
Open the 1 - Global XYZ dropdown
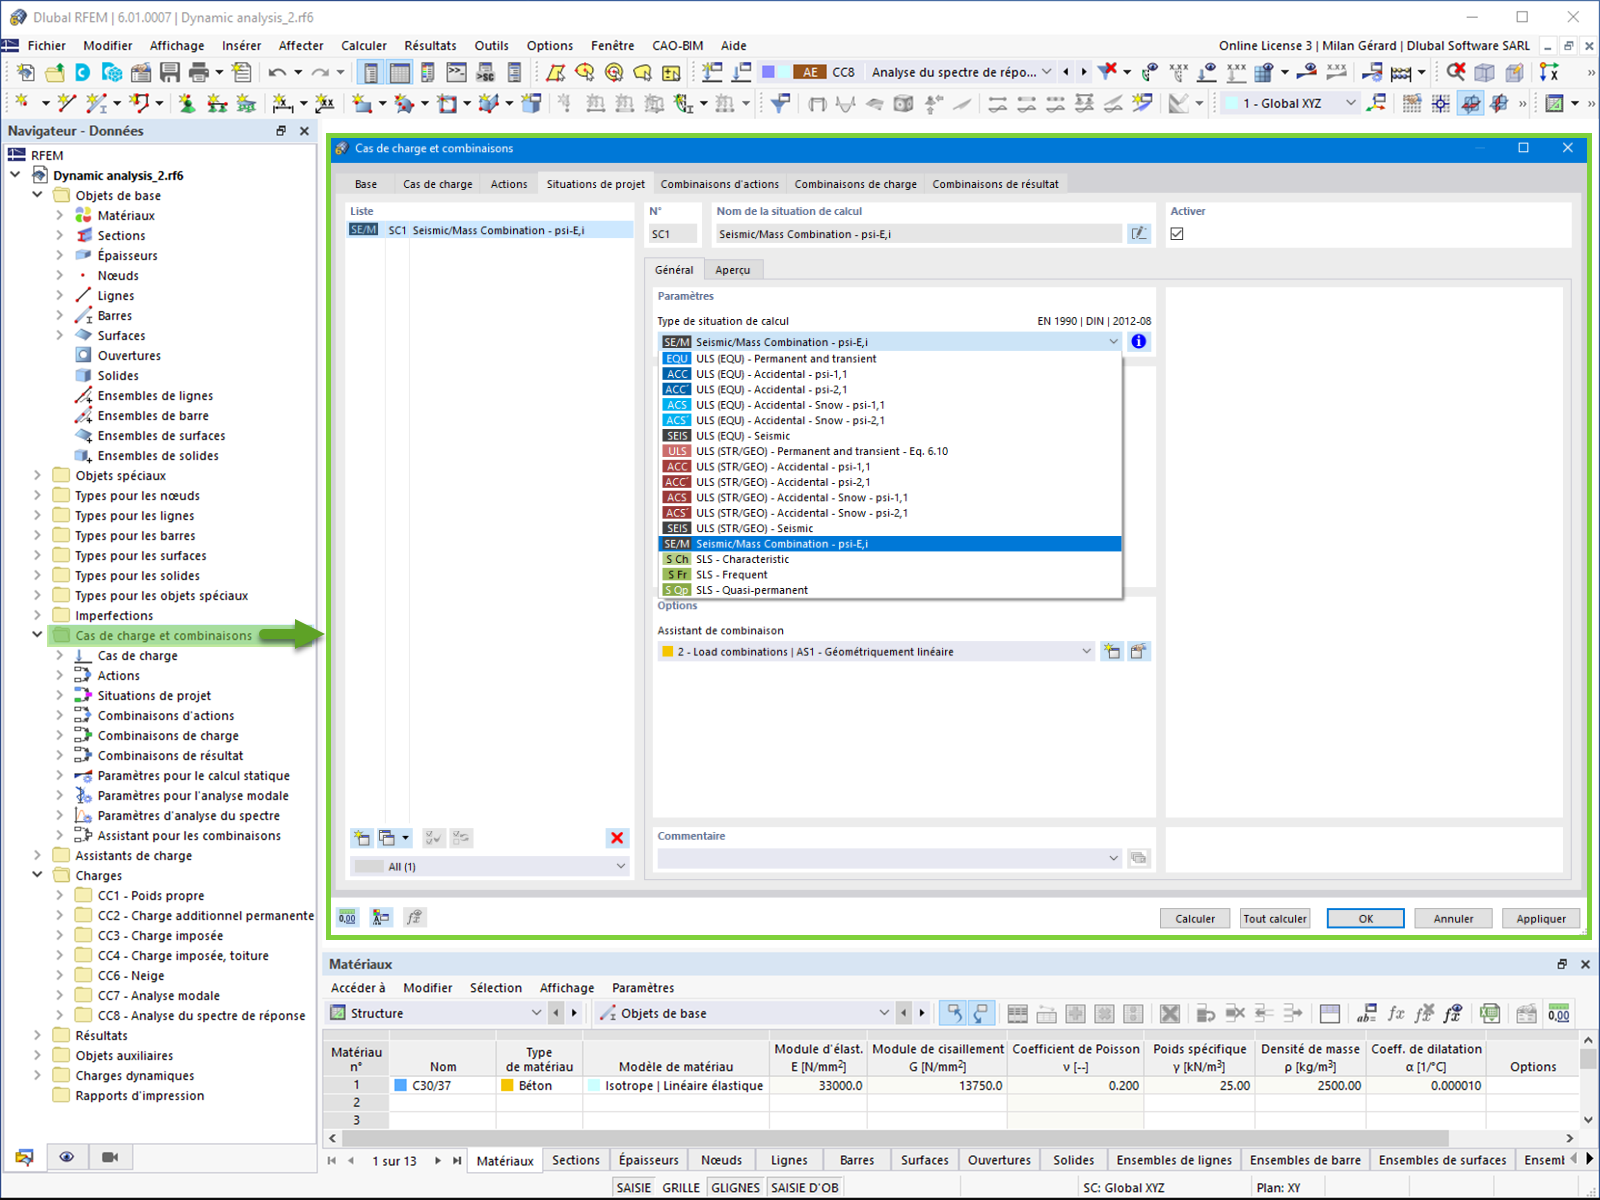coord(1351,103)
